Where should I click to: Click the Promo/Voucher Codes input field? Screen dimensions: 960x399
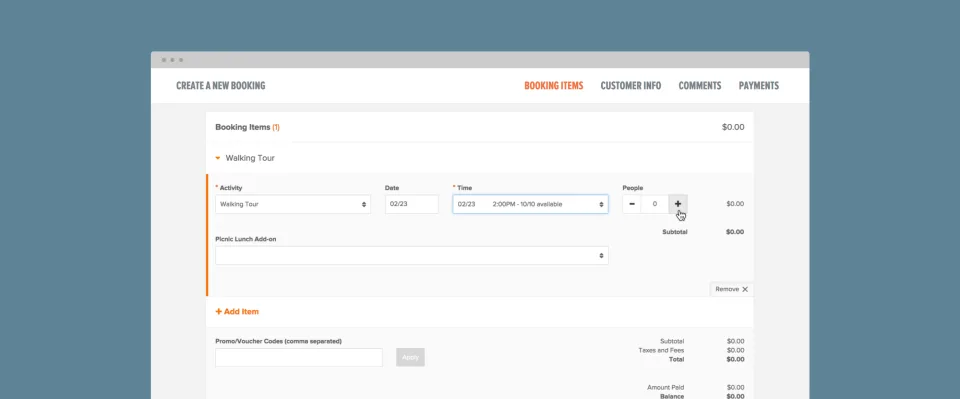[299, 357]
